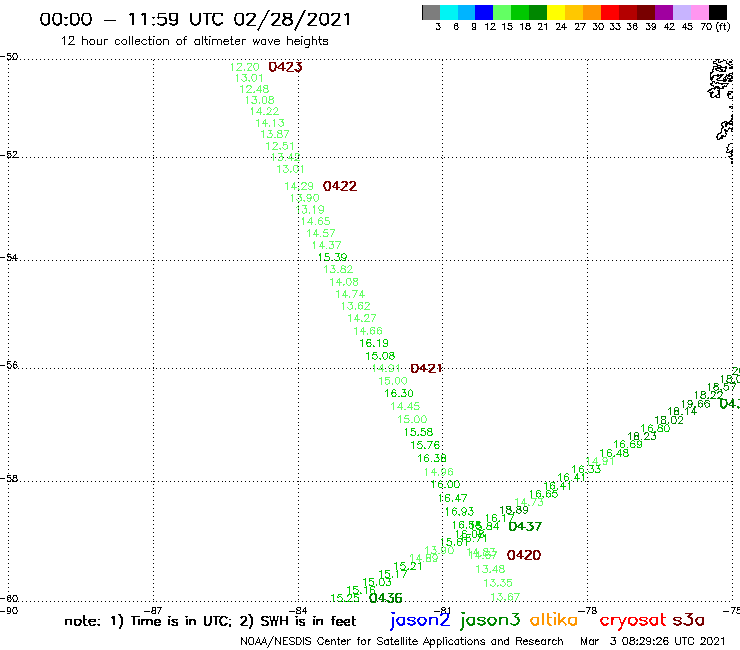The width and height of the screenshot is (740, 650).
Task: Click the NOAA/NESDIS Center credit line
Action: (x=402, y=641)
